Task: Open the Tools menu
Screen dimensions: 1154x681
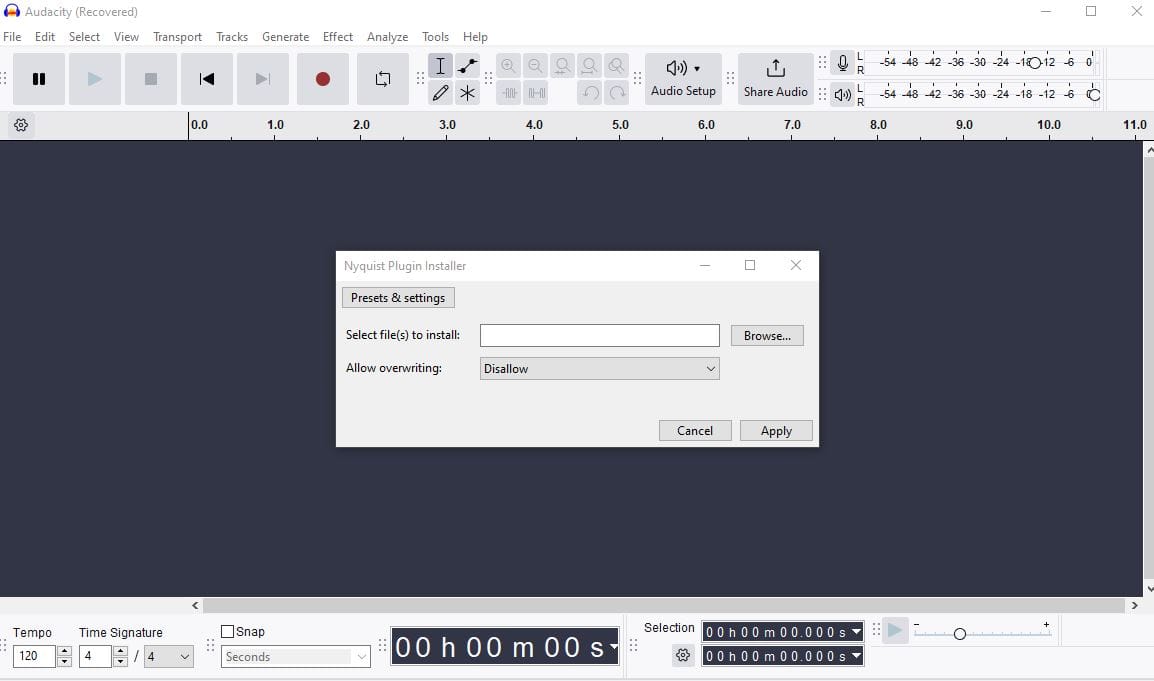Action: 435,37
